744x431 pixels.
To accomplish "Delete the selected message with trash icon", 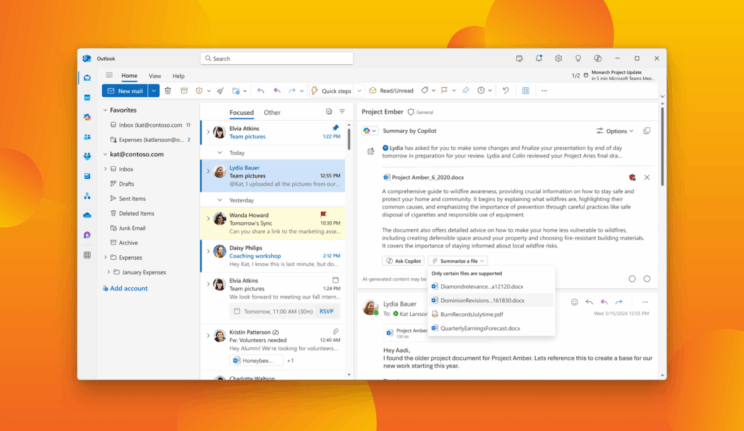I will [x=168, y=91].
